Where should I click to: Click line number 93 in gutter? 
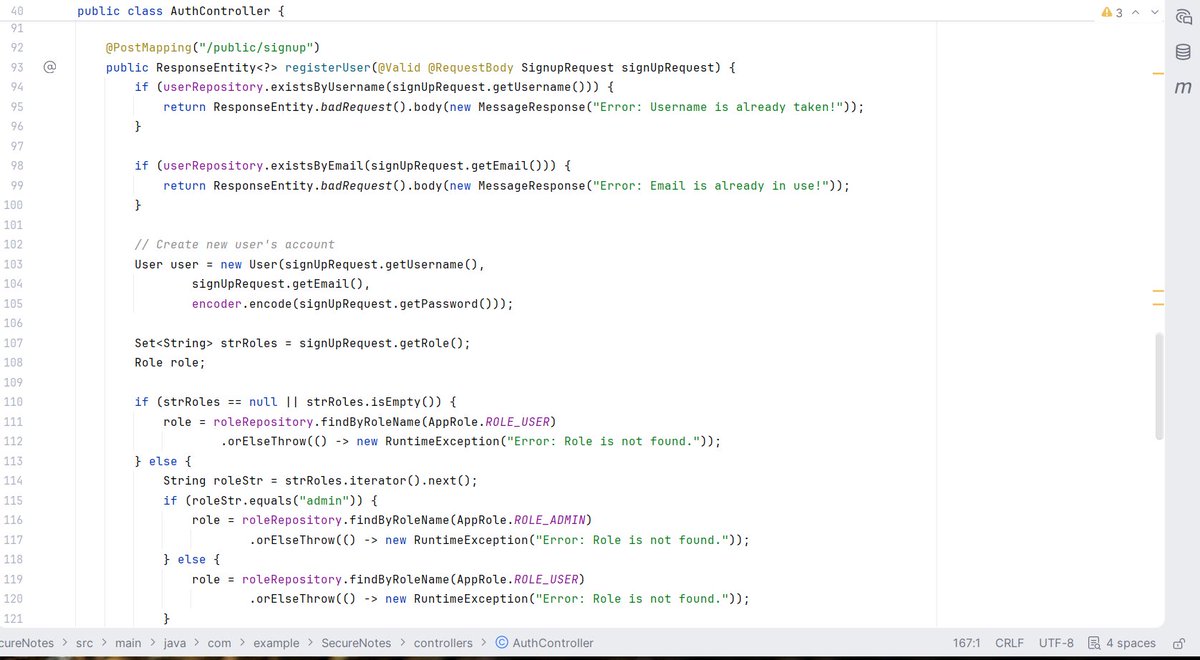(x=16, y=68)
